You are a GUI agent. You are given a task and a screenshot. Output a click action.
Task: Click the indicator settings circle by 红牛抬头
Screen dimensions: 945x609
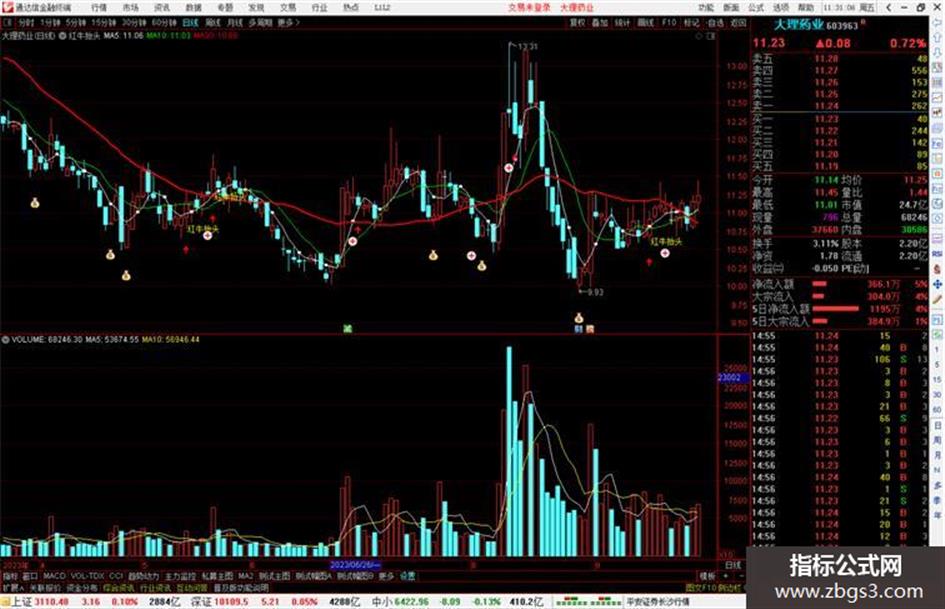click(x=63, y=36)
